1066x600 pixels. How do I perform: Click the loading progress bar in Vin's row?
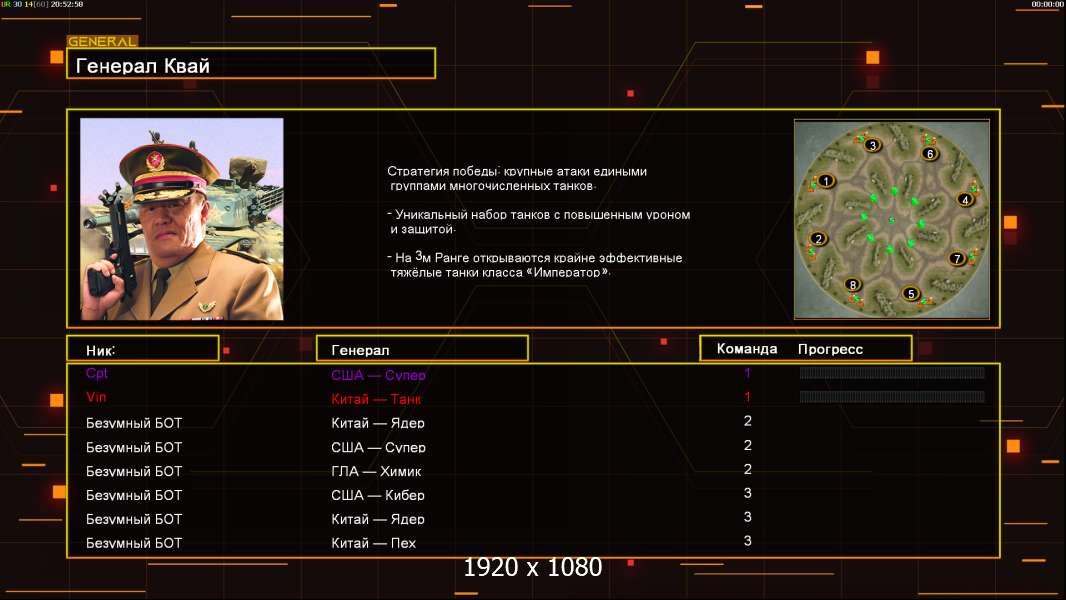point(892,396)
